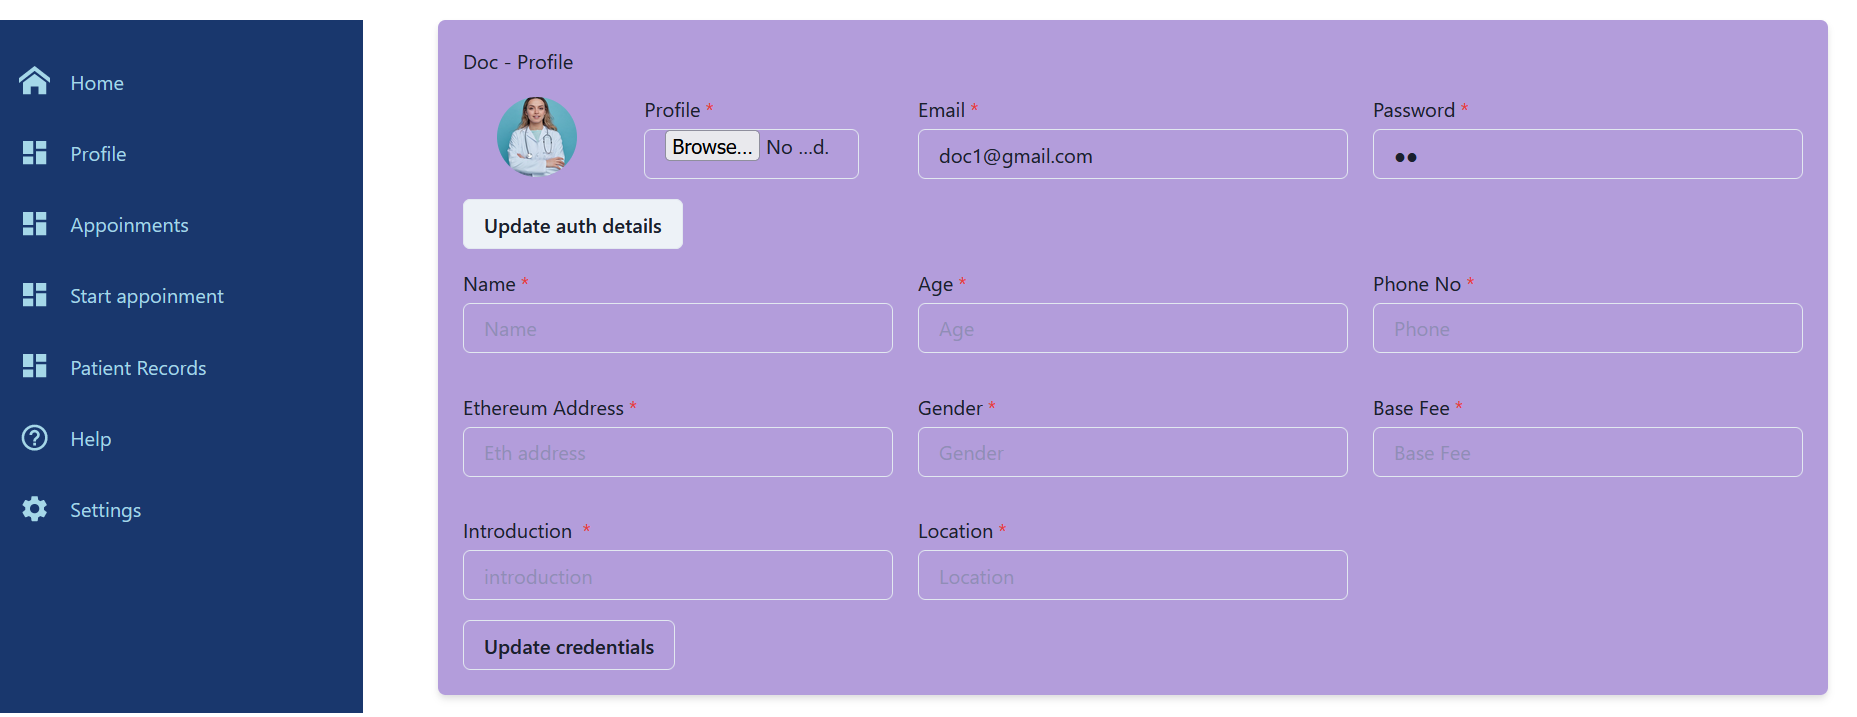This screenshot has width=1857, height=717.
Task: Click the Introduction input field
Action: click(x=678, y=575)
